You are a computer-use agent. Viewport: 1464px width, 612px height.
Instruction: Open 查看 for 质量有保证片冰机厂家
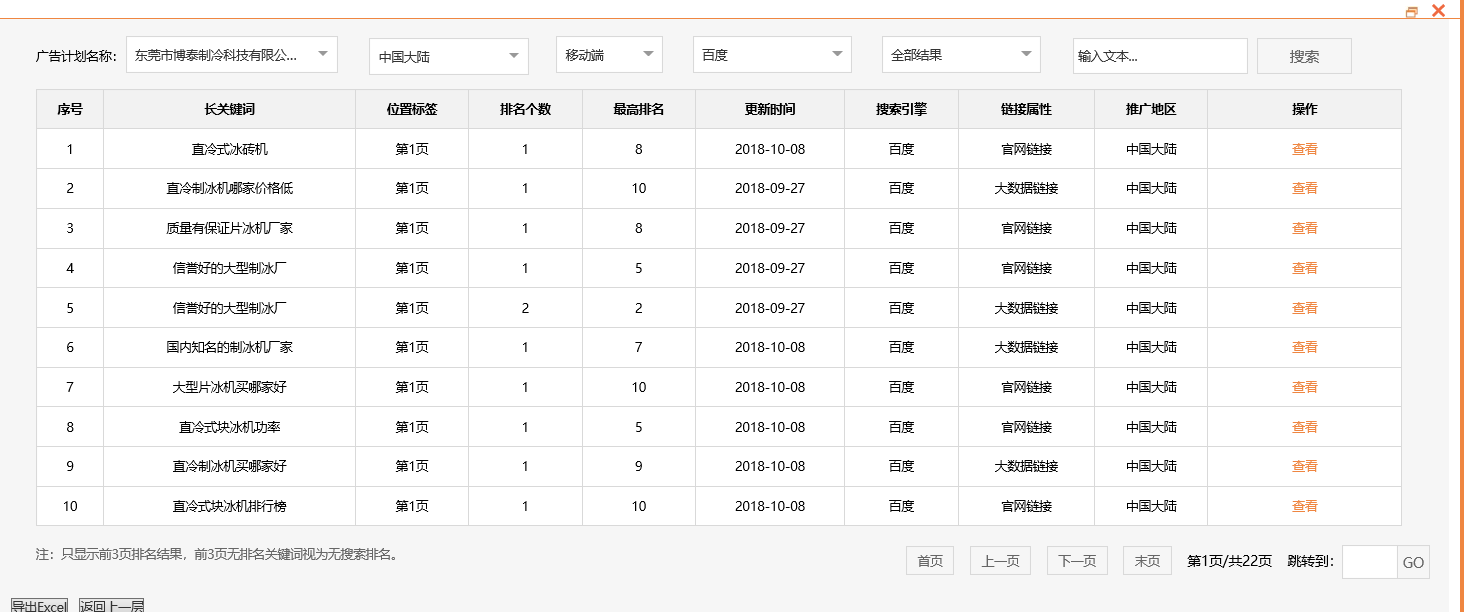click(x=1305, y=227)
